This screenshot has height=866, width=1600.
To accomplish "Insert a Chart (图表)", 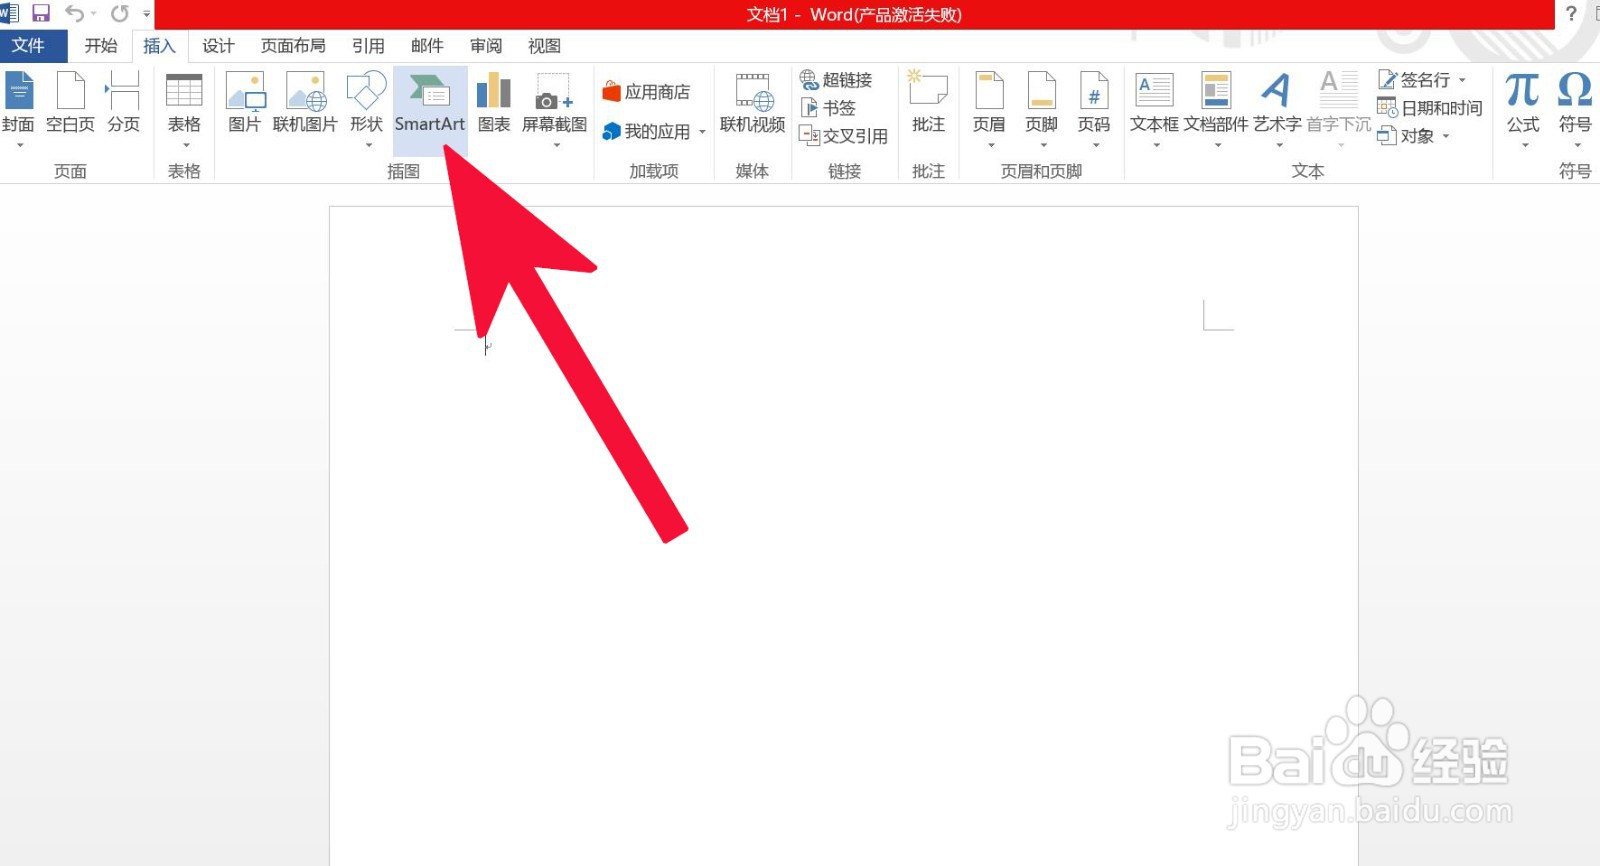I will point(494,103).
